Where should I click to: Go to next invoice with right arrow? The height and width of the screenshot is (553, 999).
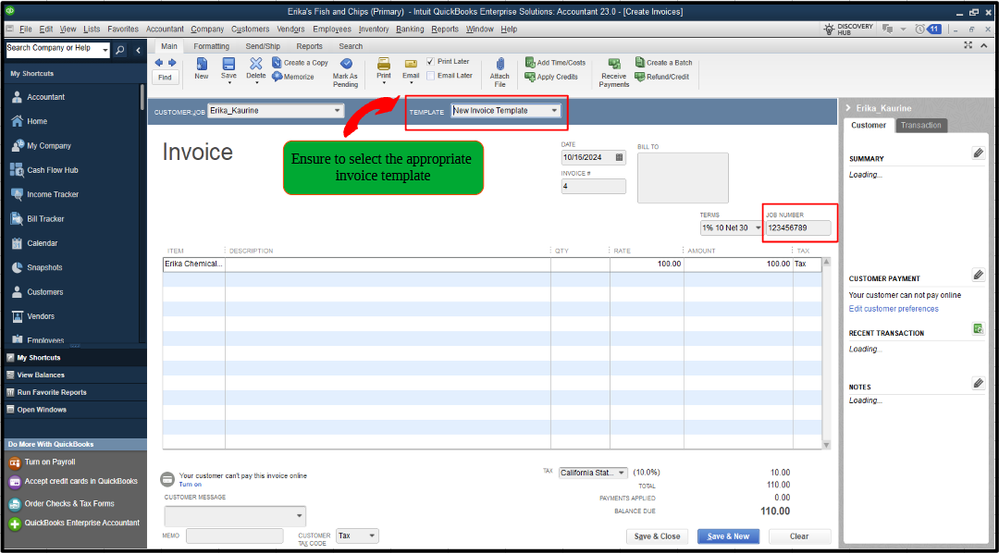(x=172, y=62)
